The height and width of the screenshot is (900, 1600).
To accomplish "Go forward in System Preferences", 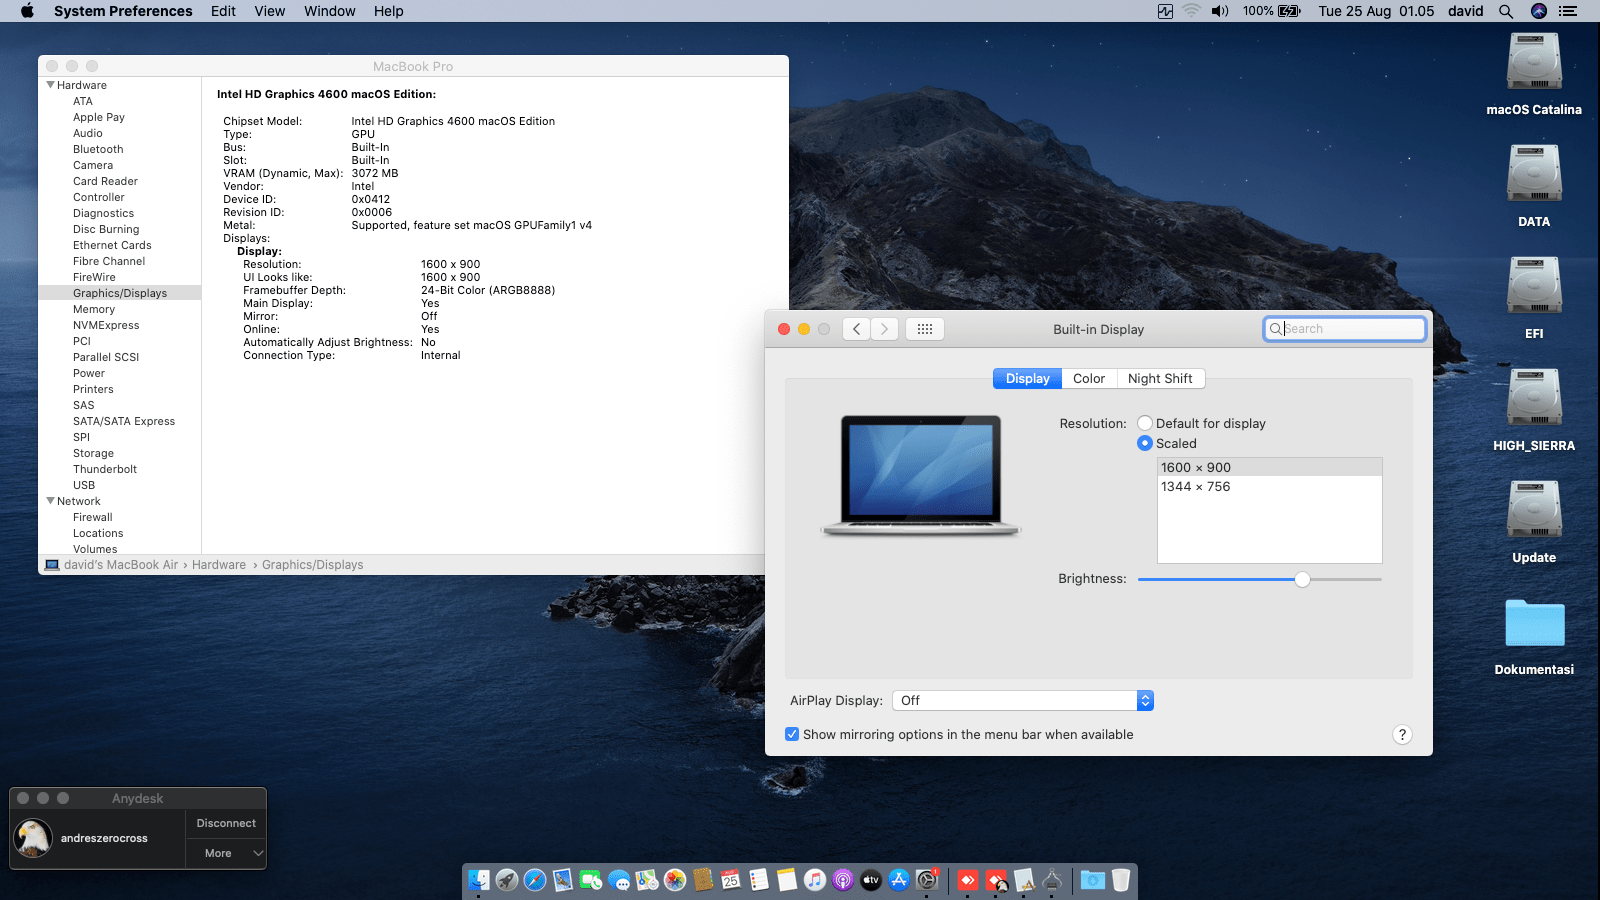I will [884, 329].
